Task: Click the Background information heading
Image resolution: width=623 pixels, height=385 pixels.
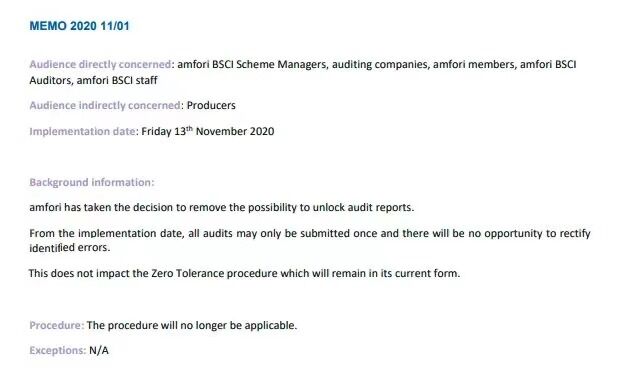Action: (91, 182)
